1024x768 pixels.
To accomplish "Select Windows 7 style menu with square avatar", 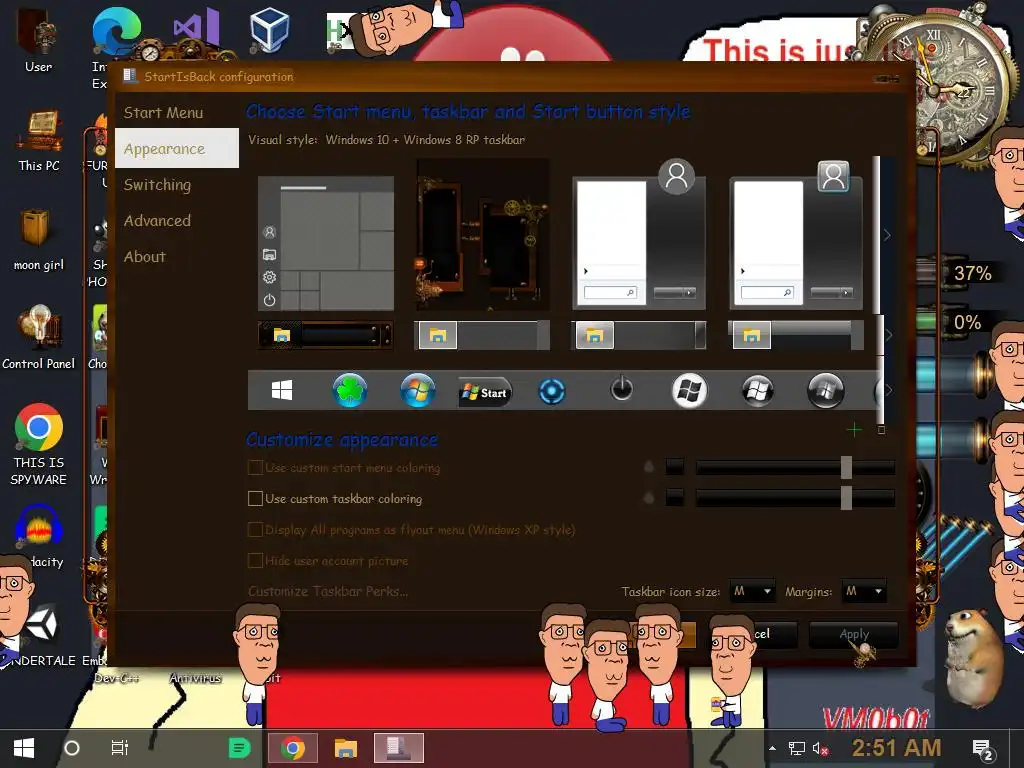I will (796, 234).
